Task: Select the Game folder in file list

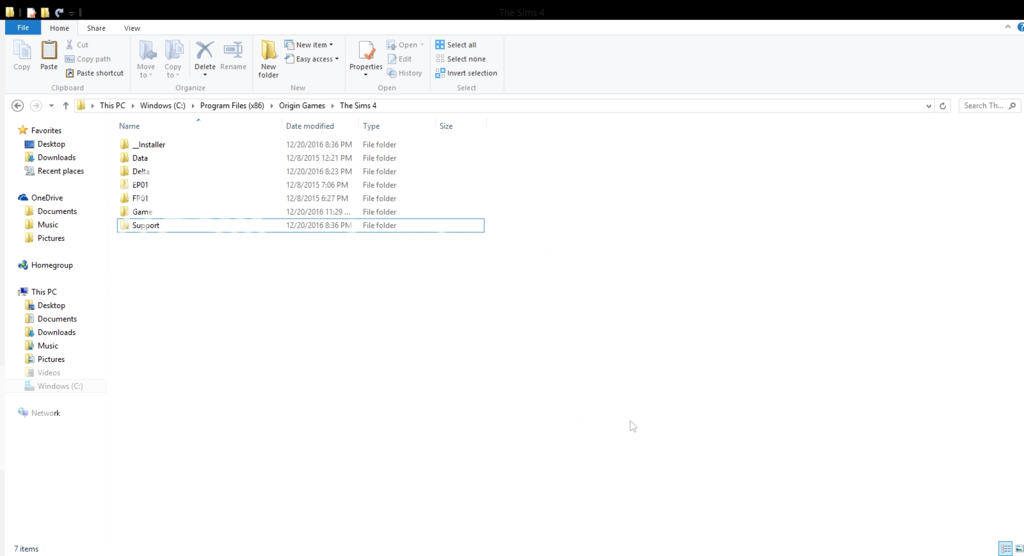Action: coord(142,212)
